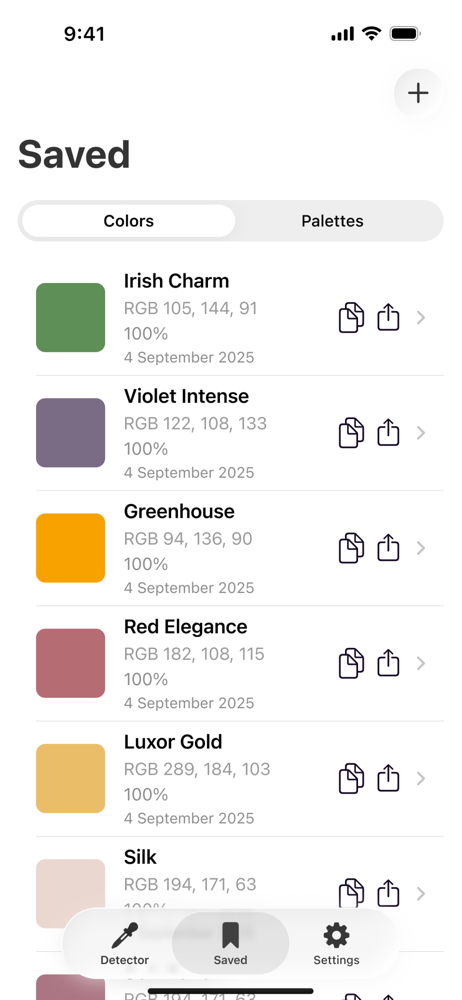Open Settings via the gear icon
The image size is (462, 1000).
(x=336, y=944)
